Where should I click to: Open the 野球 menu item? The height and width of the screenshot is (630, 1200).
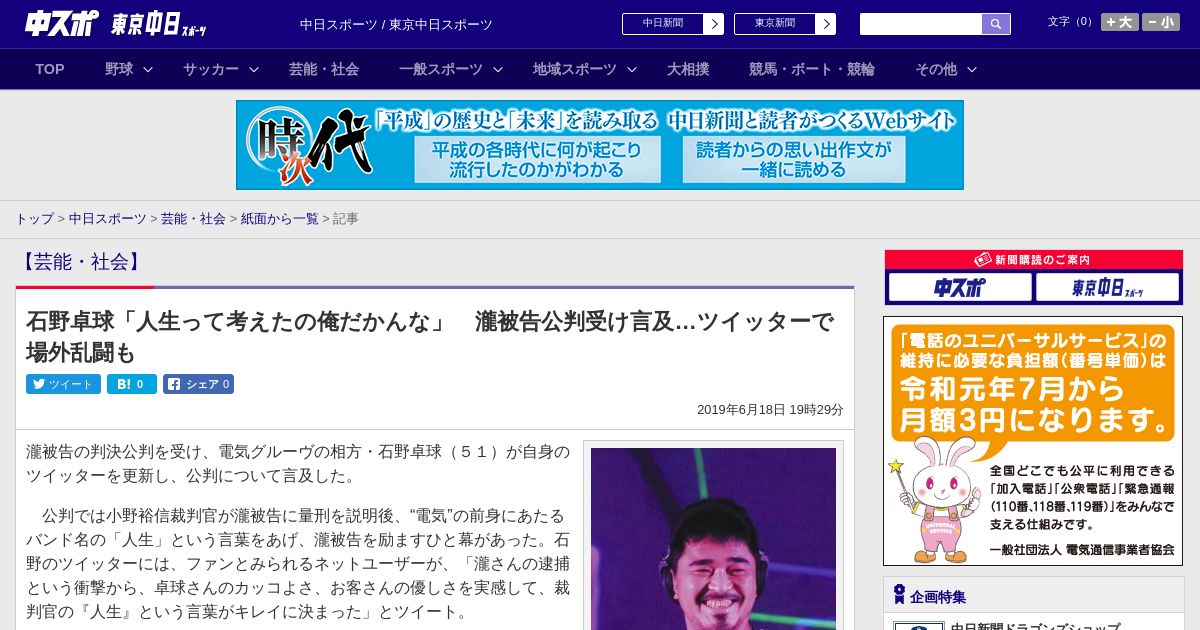click(x=119, y=69)
